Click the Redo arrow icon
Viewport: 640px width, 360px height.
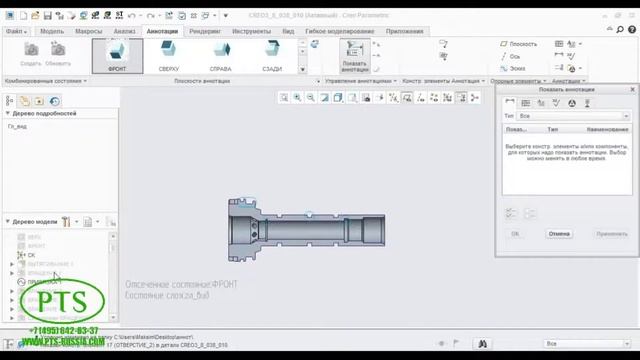(x=151, y=16)
